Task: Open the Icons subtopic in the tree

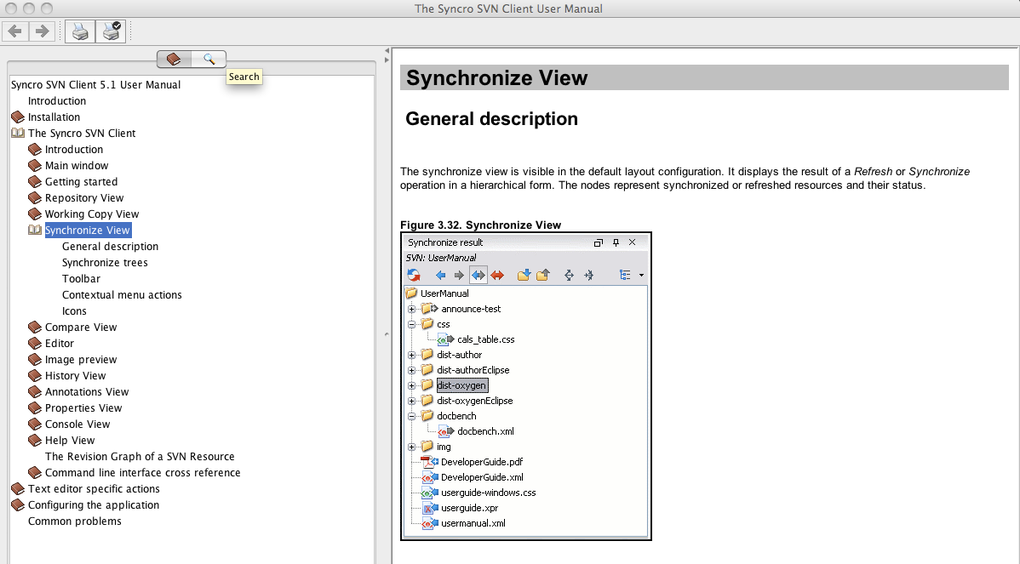Action: pos(74,312)
